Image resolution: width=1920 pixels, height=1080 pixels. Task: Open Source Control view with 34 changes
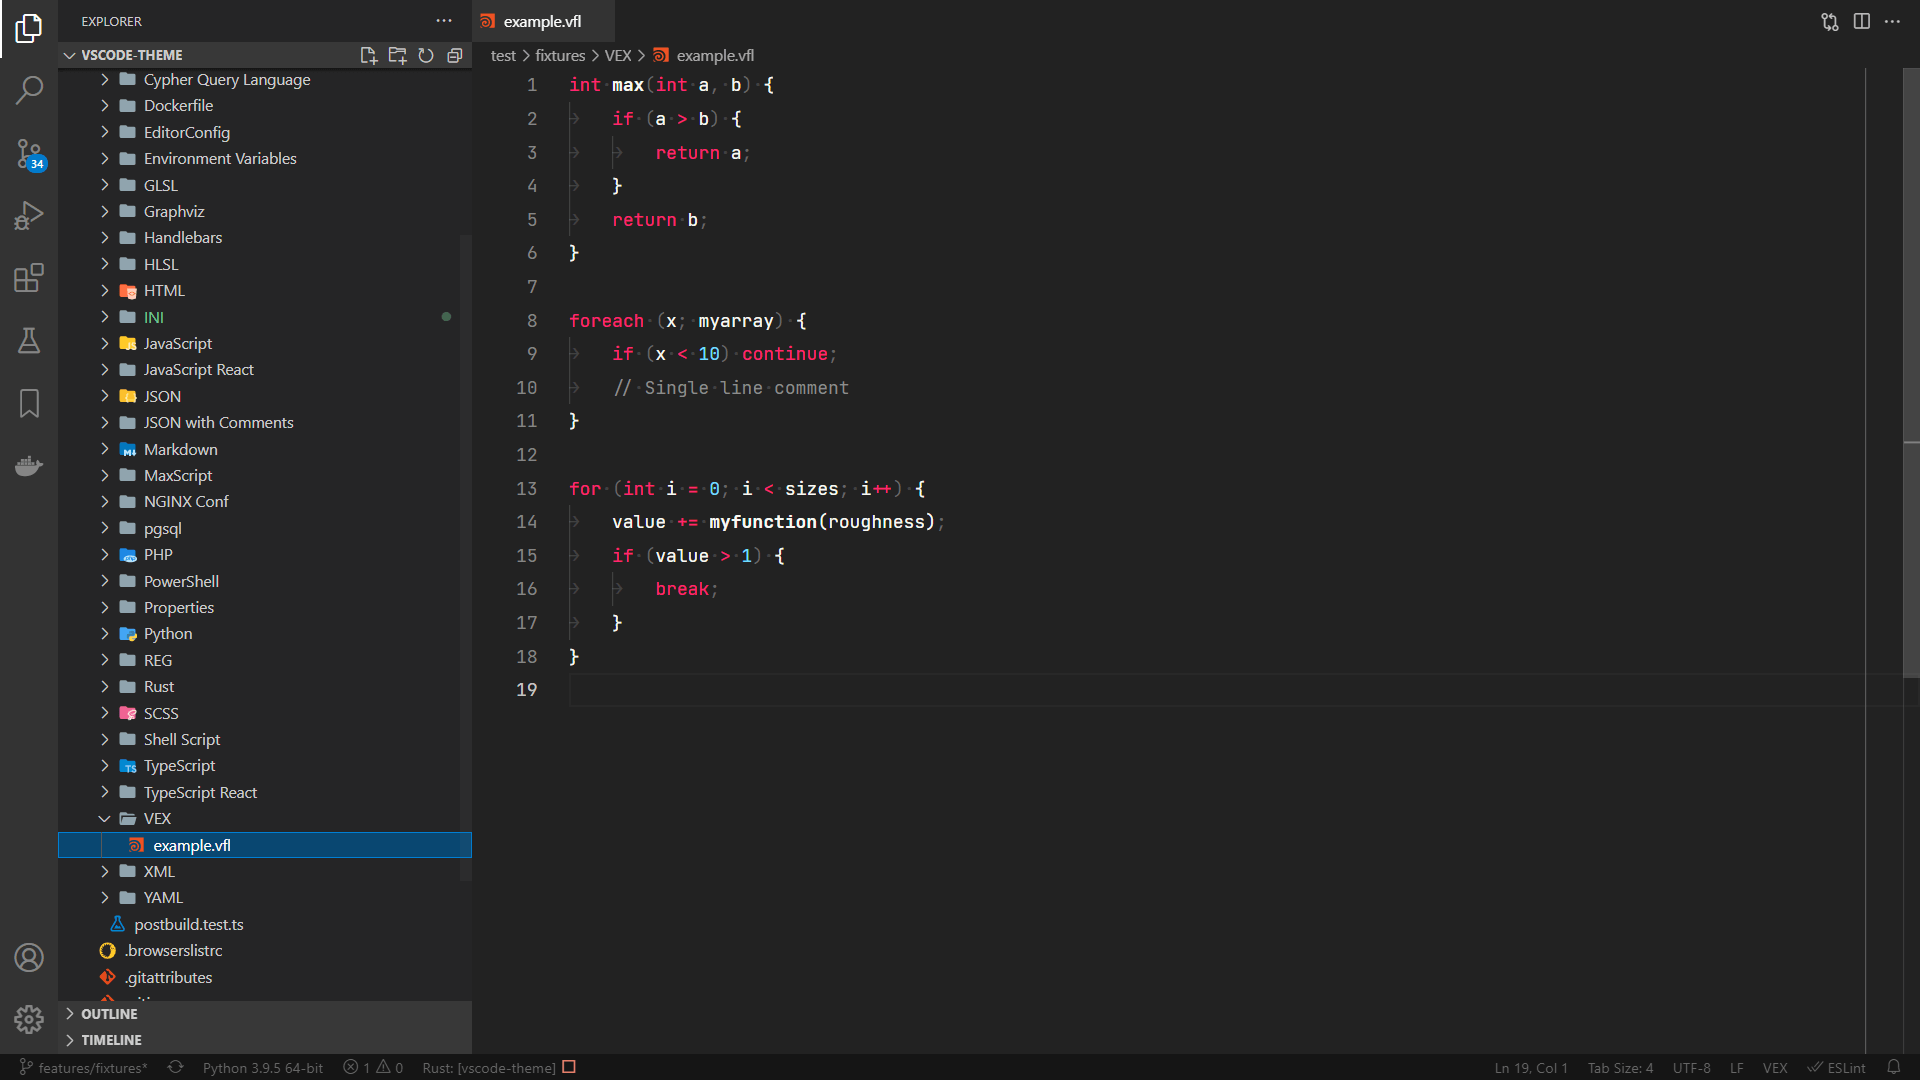coord(29,153)
